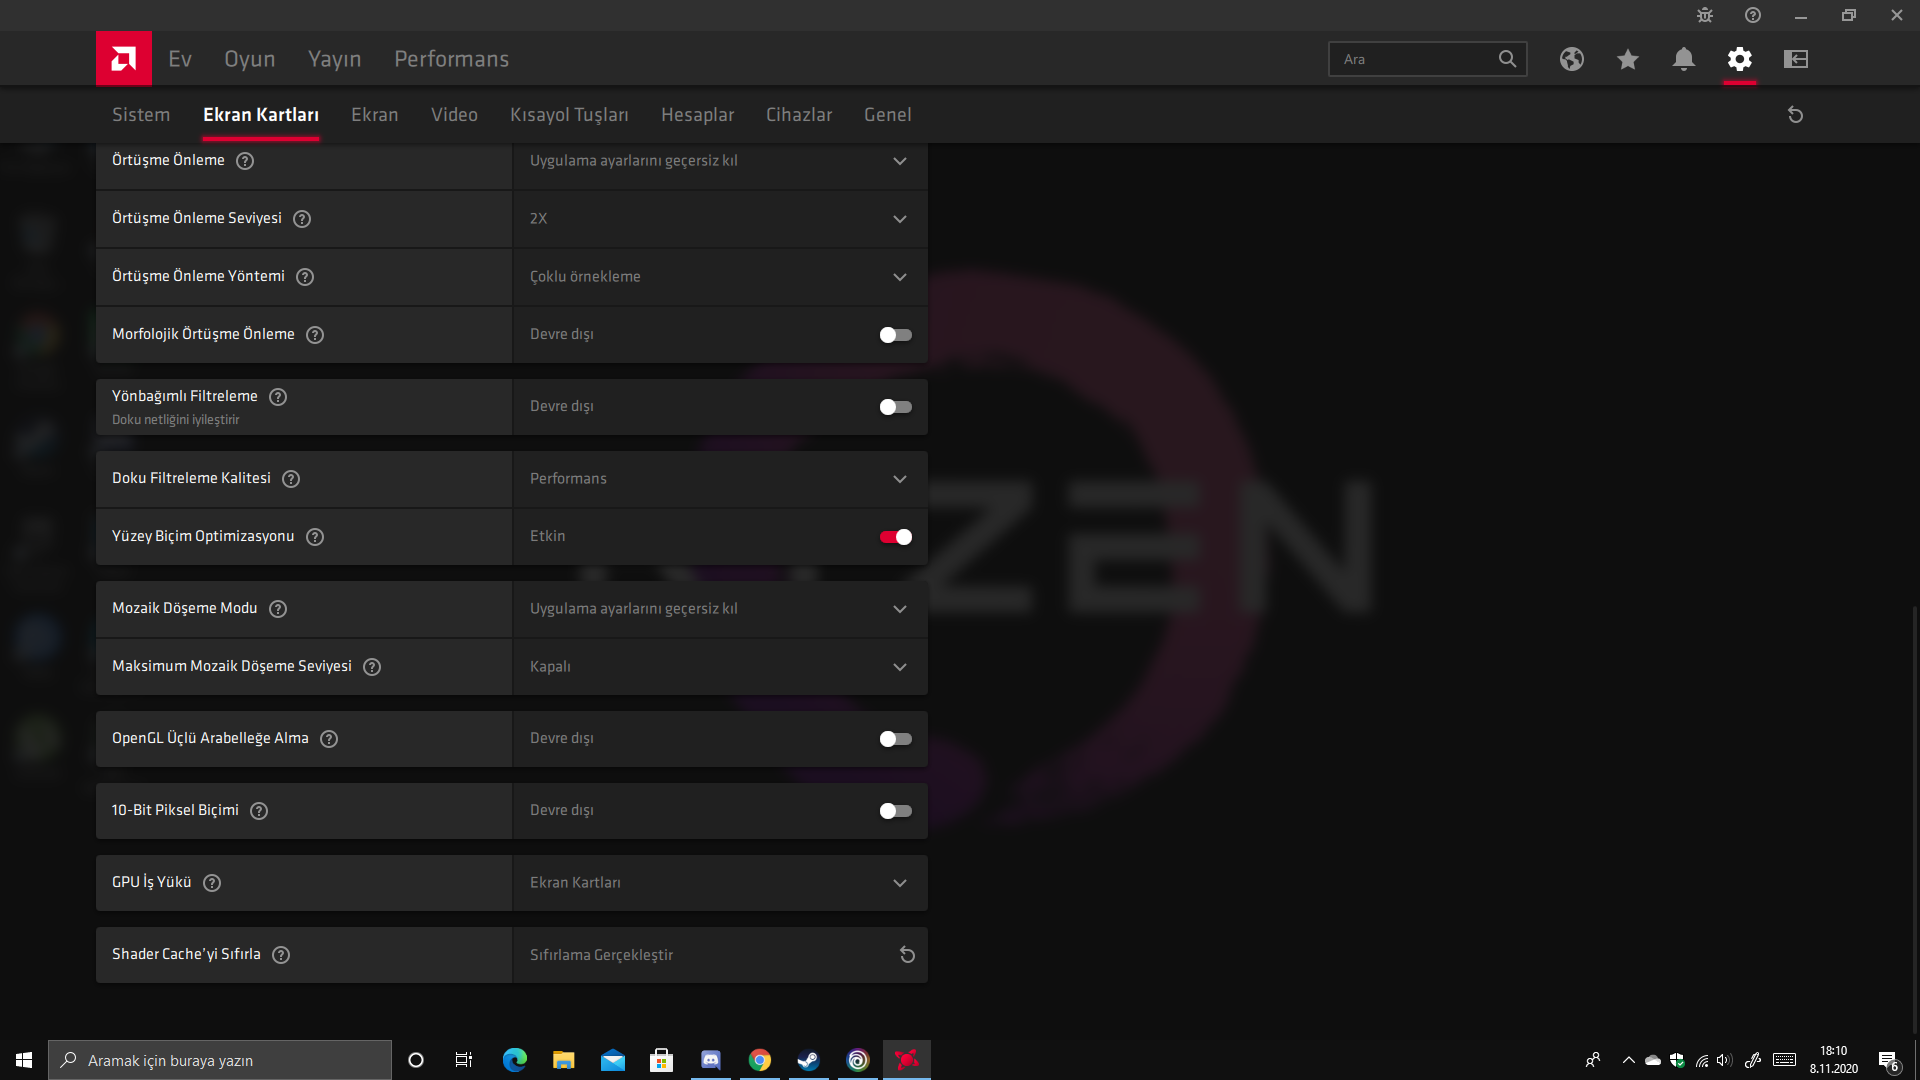
Task: Enable Morfolojik Örtüşme Önleme switch
Action: click(895, 335)
